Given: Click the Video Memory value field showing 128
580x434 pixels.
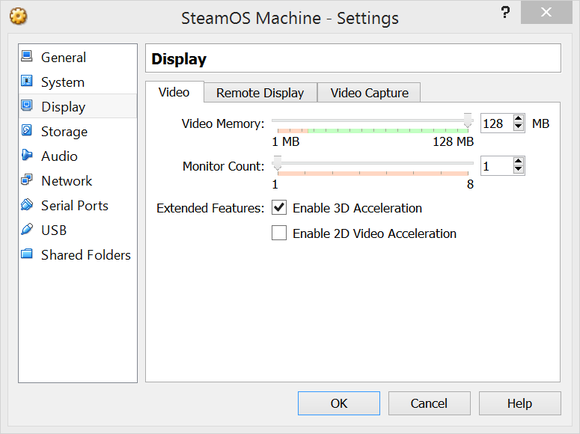Looking at the screenshot, I should pyautogui.click(x=497, y=123).
